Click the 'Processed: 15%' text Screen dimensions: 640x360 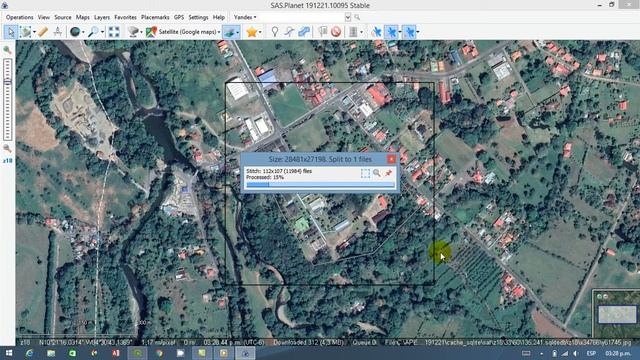tap(265, 178)
